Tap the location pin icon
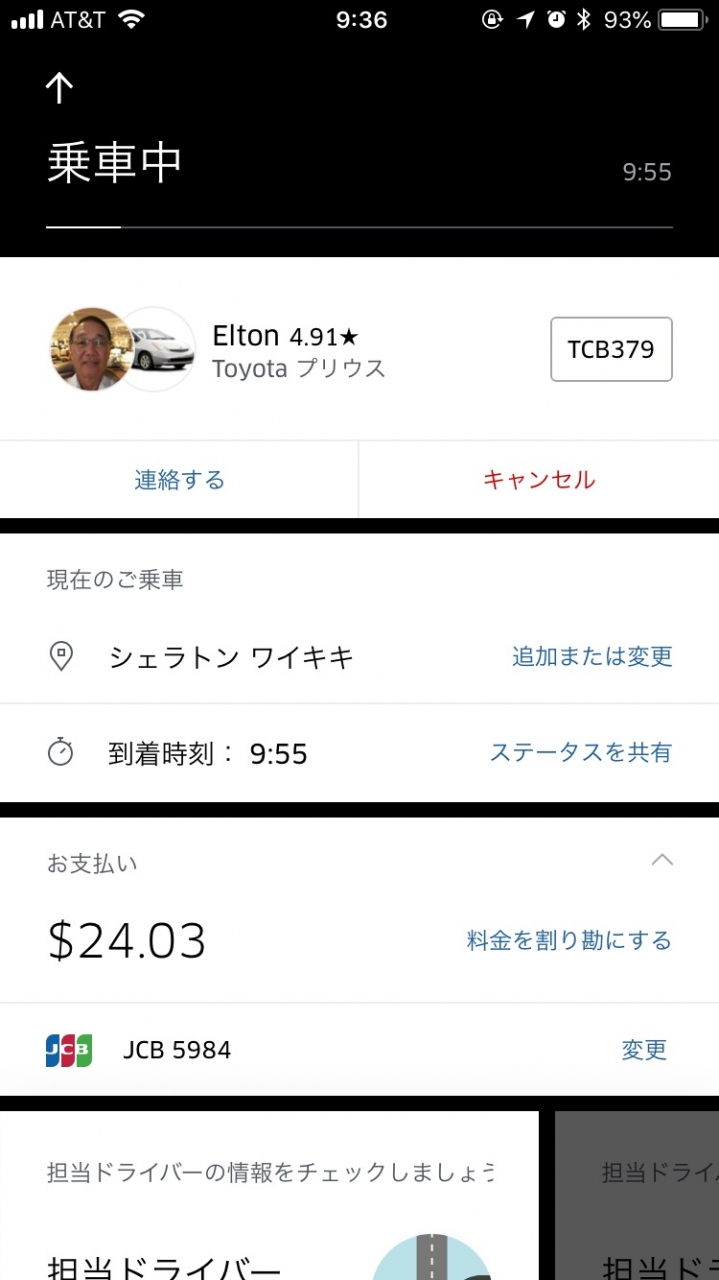 pyautogui.click(x=61, y=657)
